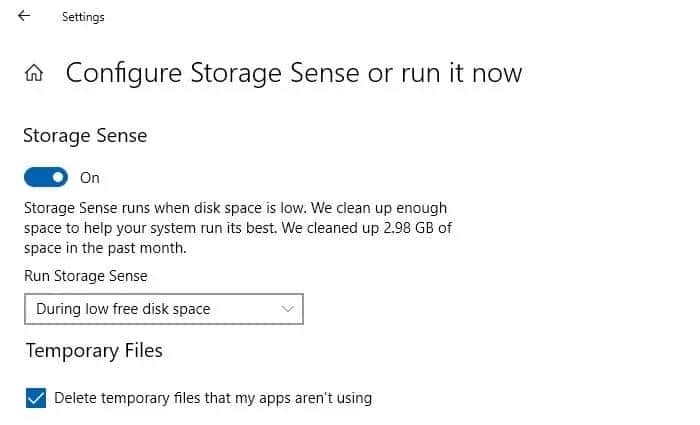Turn off the Storage Sense toggle switch
The height and width of the screenshot is (425, 700).
point(46,177)
